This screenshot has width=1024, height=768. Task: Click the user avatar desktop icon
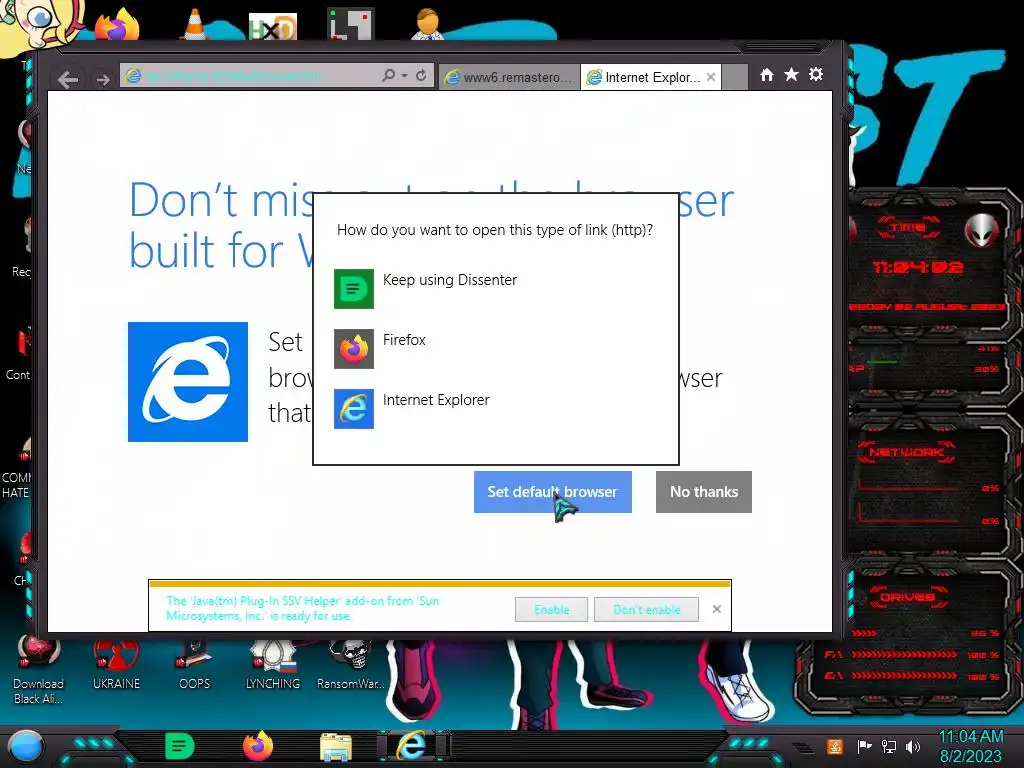click(x=428, y=25)
